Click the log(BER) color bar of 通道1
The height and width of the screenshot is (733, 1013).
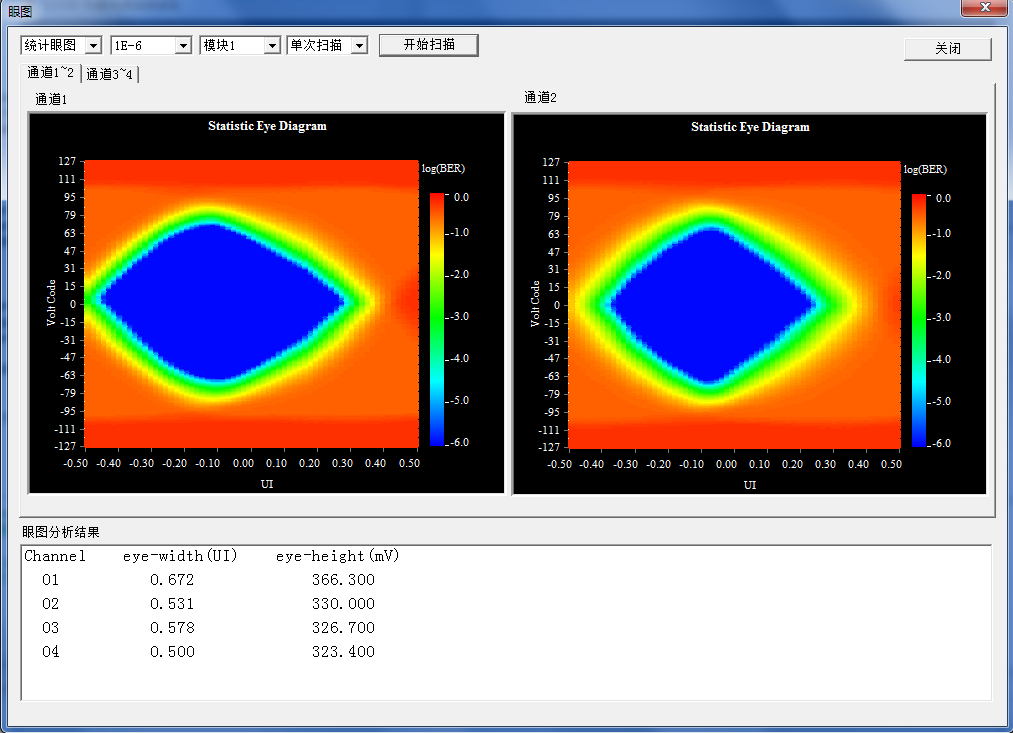(436, 318)
